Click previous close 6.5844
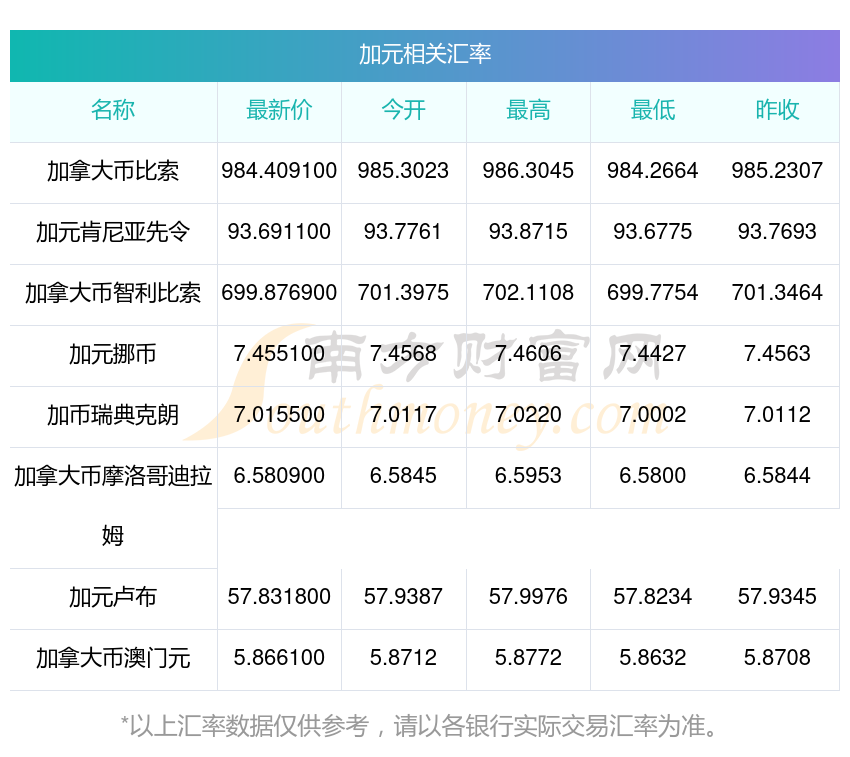850x757 pixels. click(777, 476)
